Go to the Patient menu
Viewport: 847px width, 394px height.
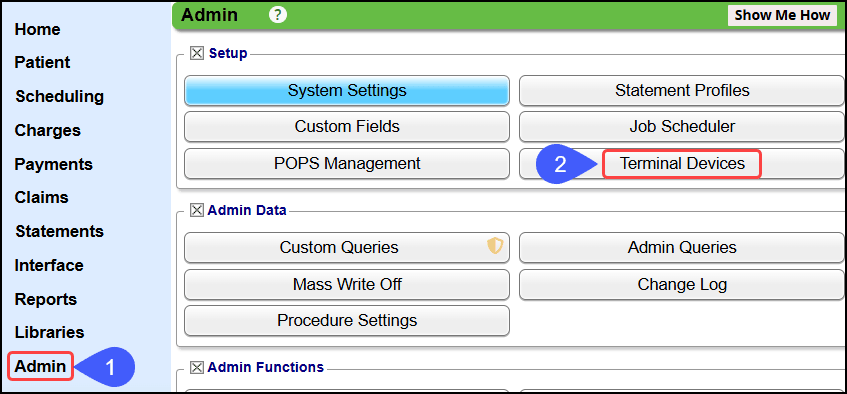(x=42, y=62)
